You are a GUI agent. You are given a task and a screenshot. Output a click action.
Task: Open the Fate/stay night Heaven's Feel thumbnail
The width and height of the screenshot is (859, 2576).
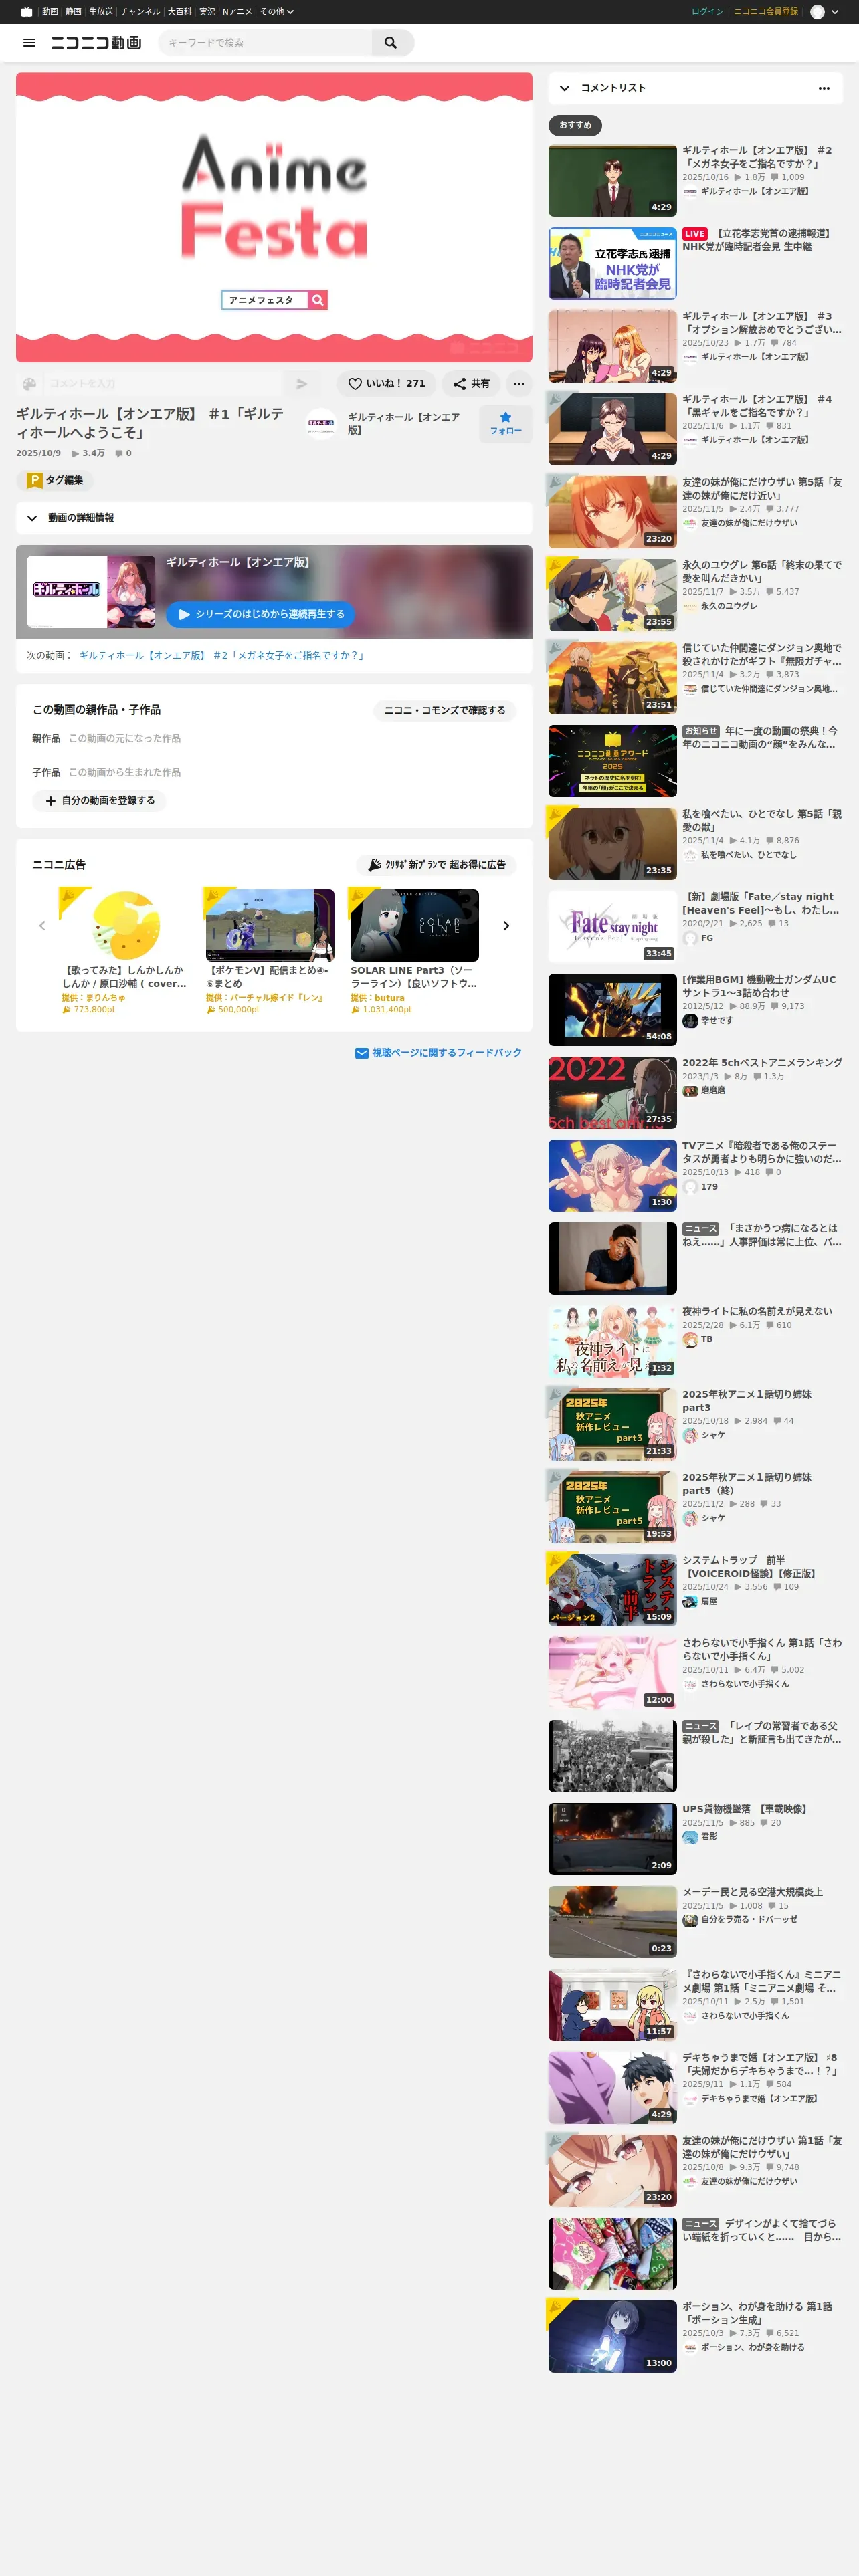pos(612,927)
